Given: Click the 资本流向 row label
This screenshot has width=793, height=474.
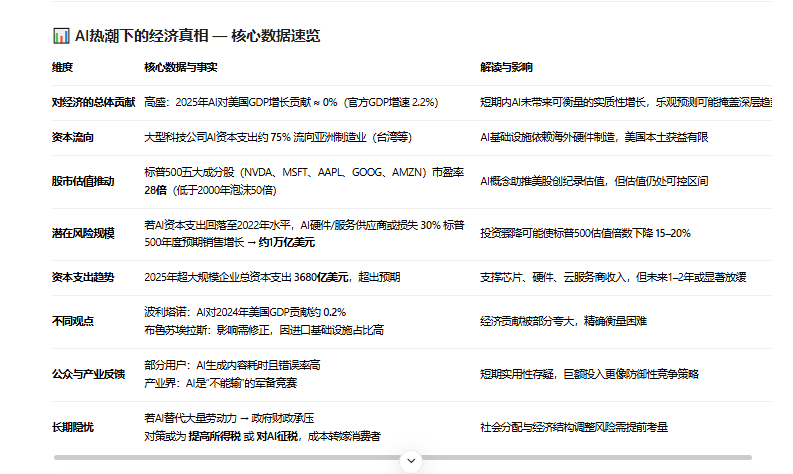Looking at the screenshot, I should click(x=73, y=137).
